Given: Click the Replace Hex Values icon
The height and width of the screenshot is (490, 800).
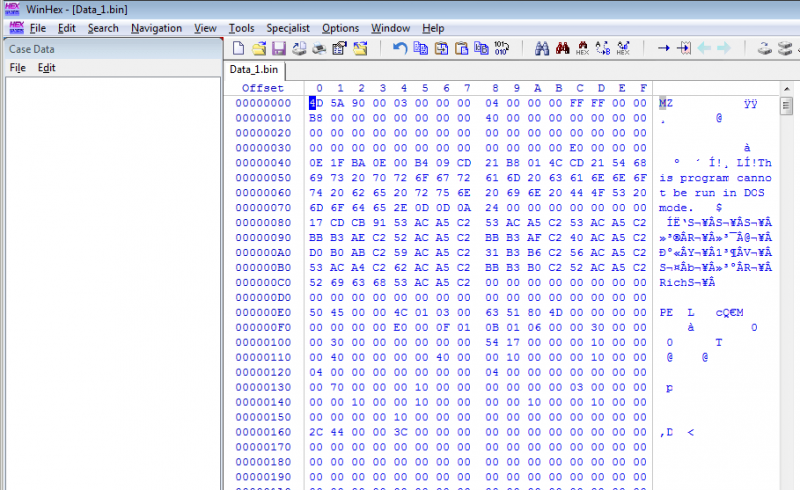Looking at the screenshot, I should 623,48.
